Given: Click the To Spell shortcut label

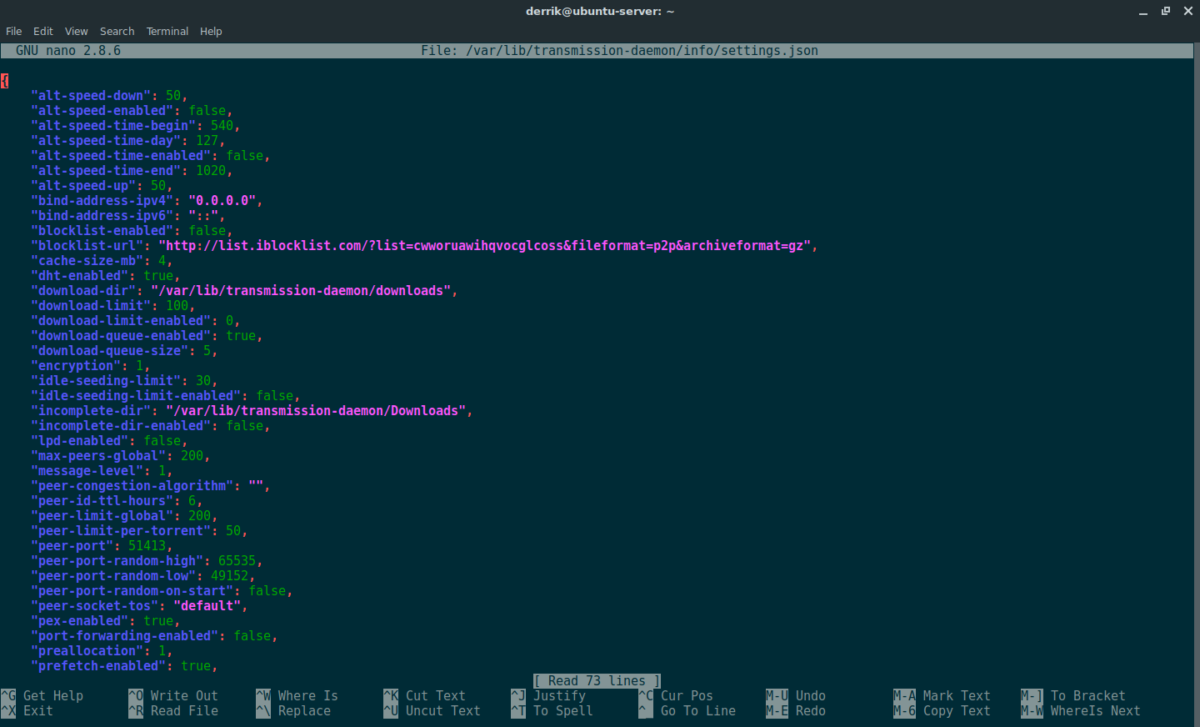Looking at the screenshot, I should (x=563, y=711).
